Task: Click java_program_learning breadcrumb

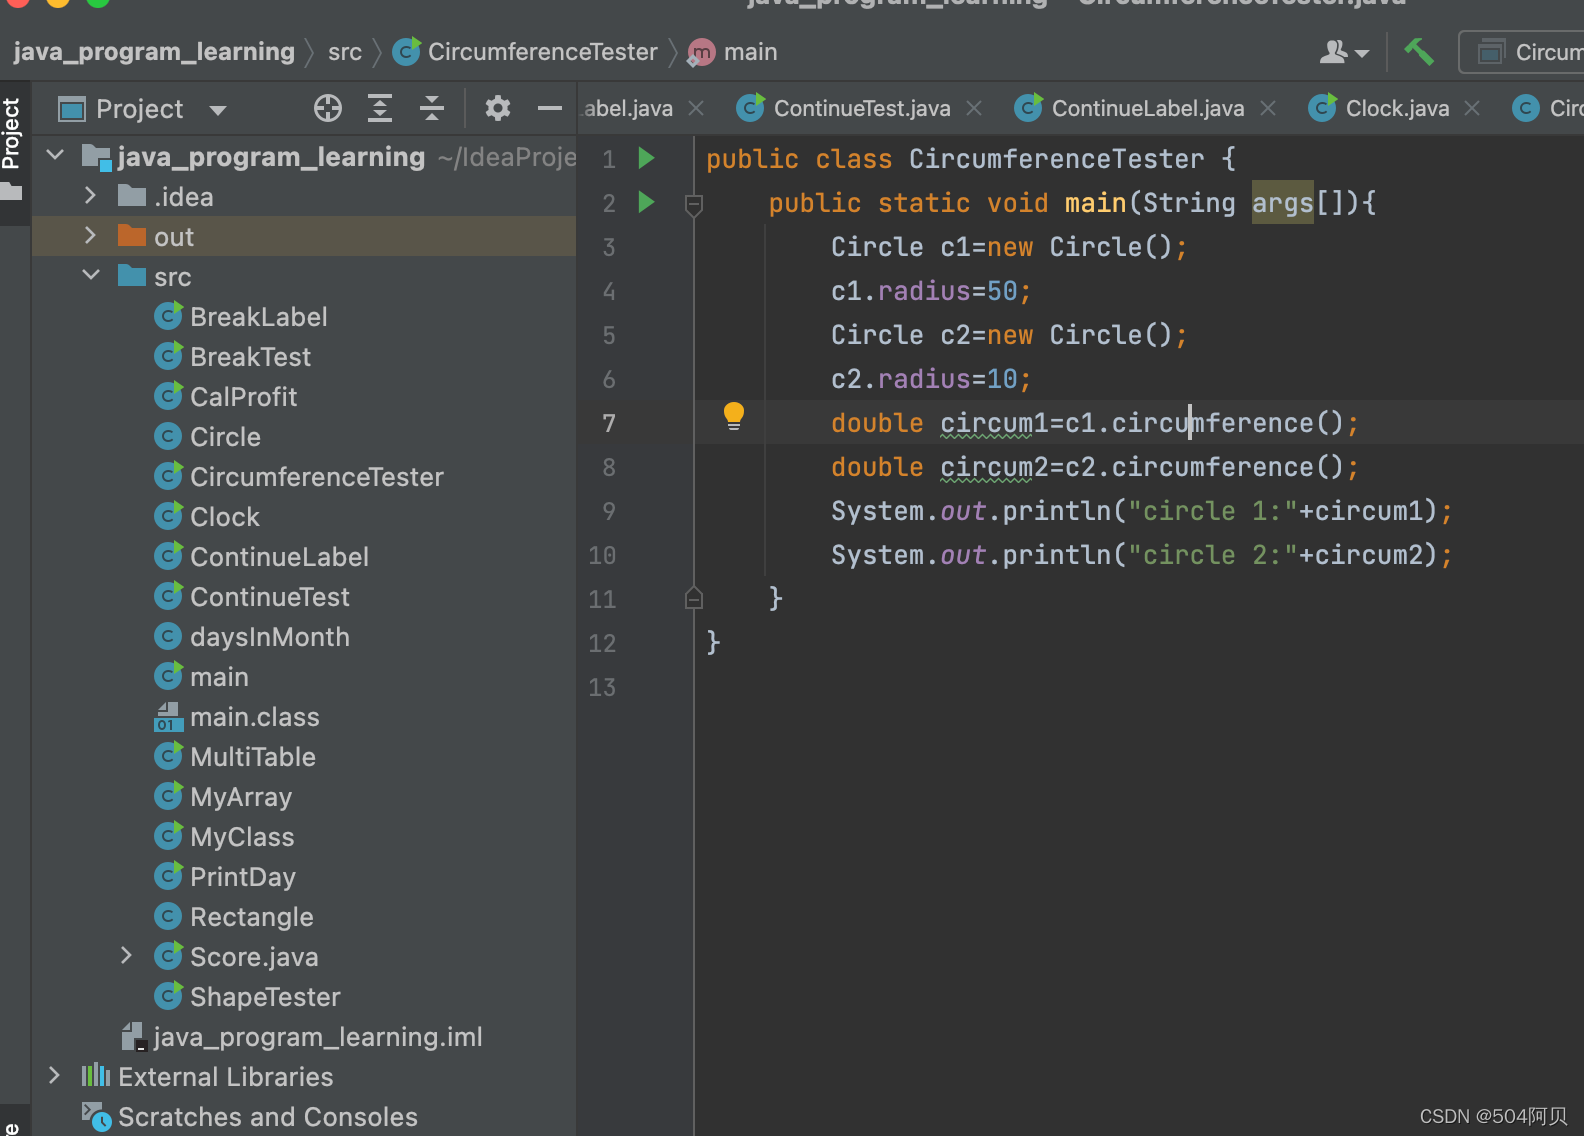Action: tap(154, 52)
